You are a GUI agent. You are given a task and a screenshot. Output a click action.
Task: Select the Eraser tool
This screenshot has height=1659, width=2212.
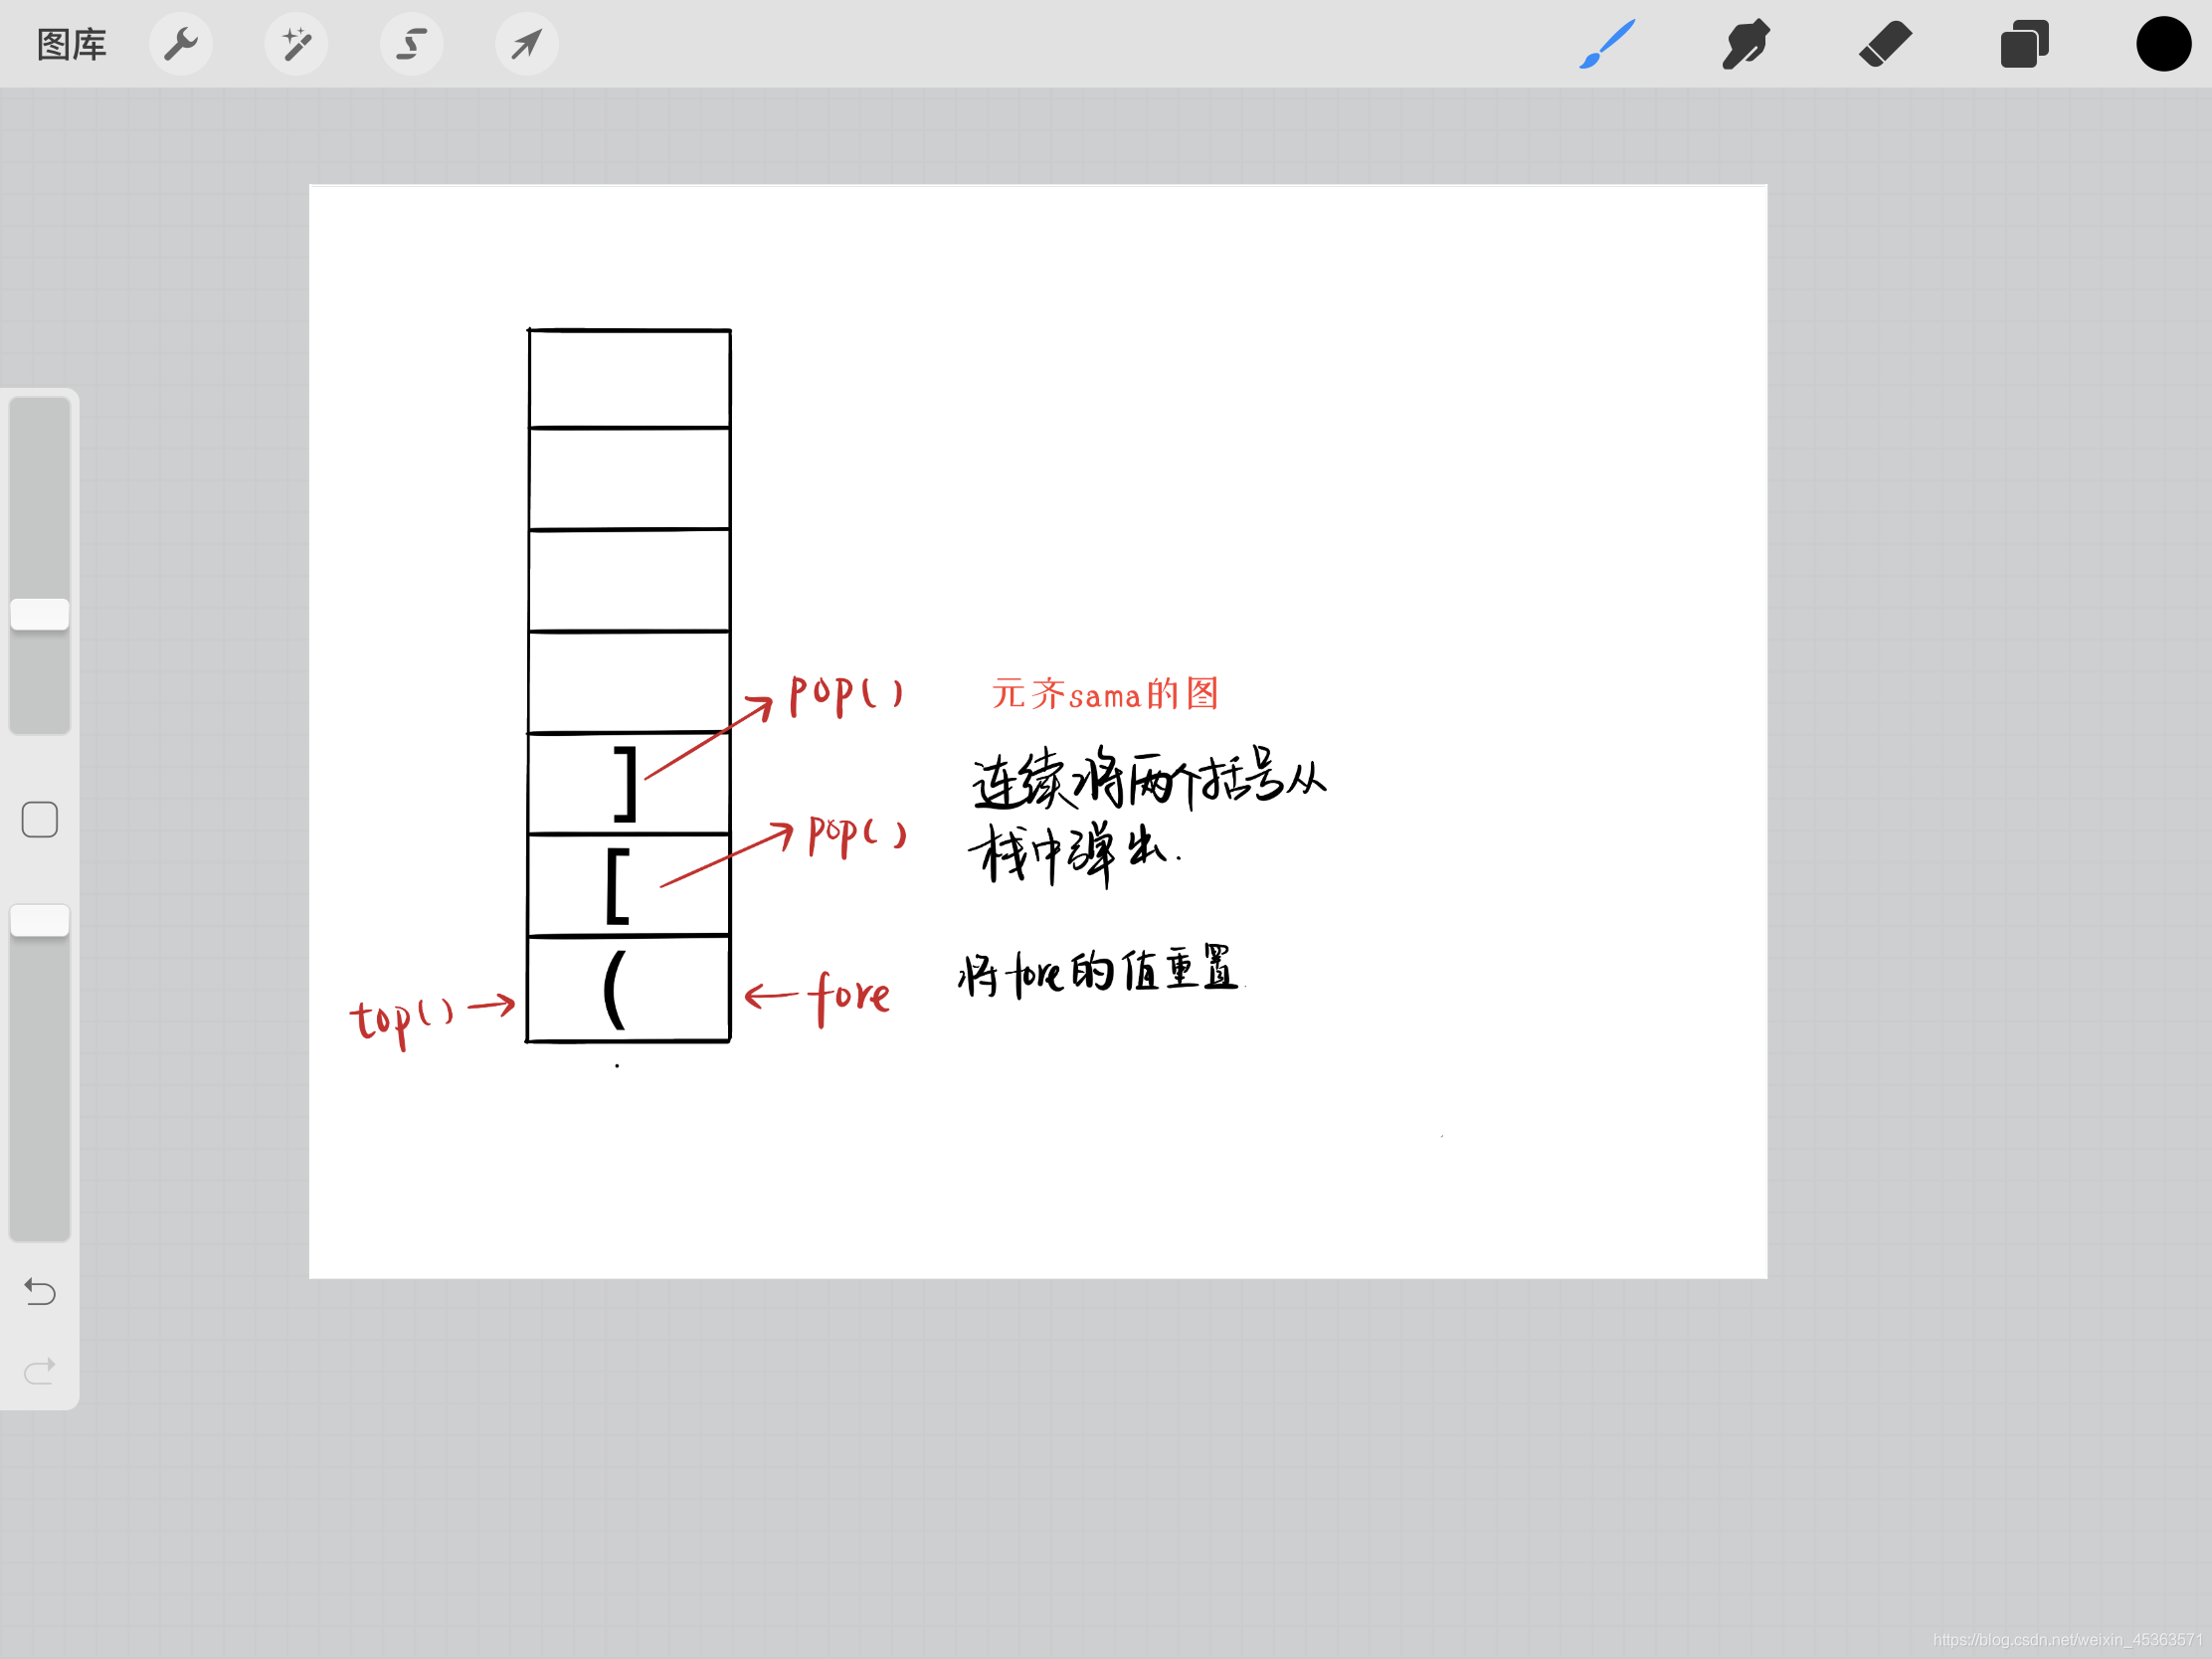[x=1885, y=44]
